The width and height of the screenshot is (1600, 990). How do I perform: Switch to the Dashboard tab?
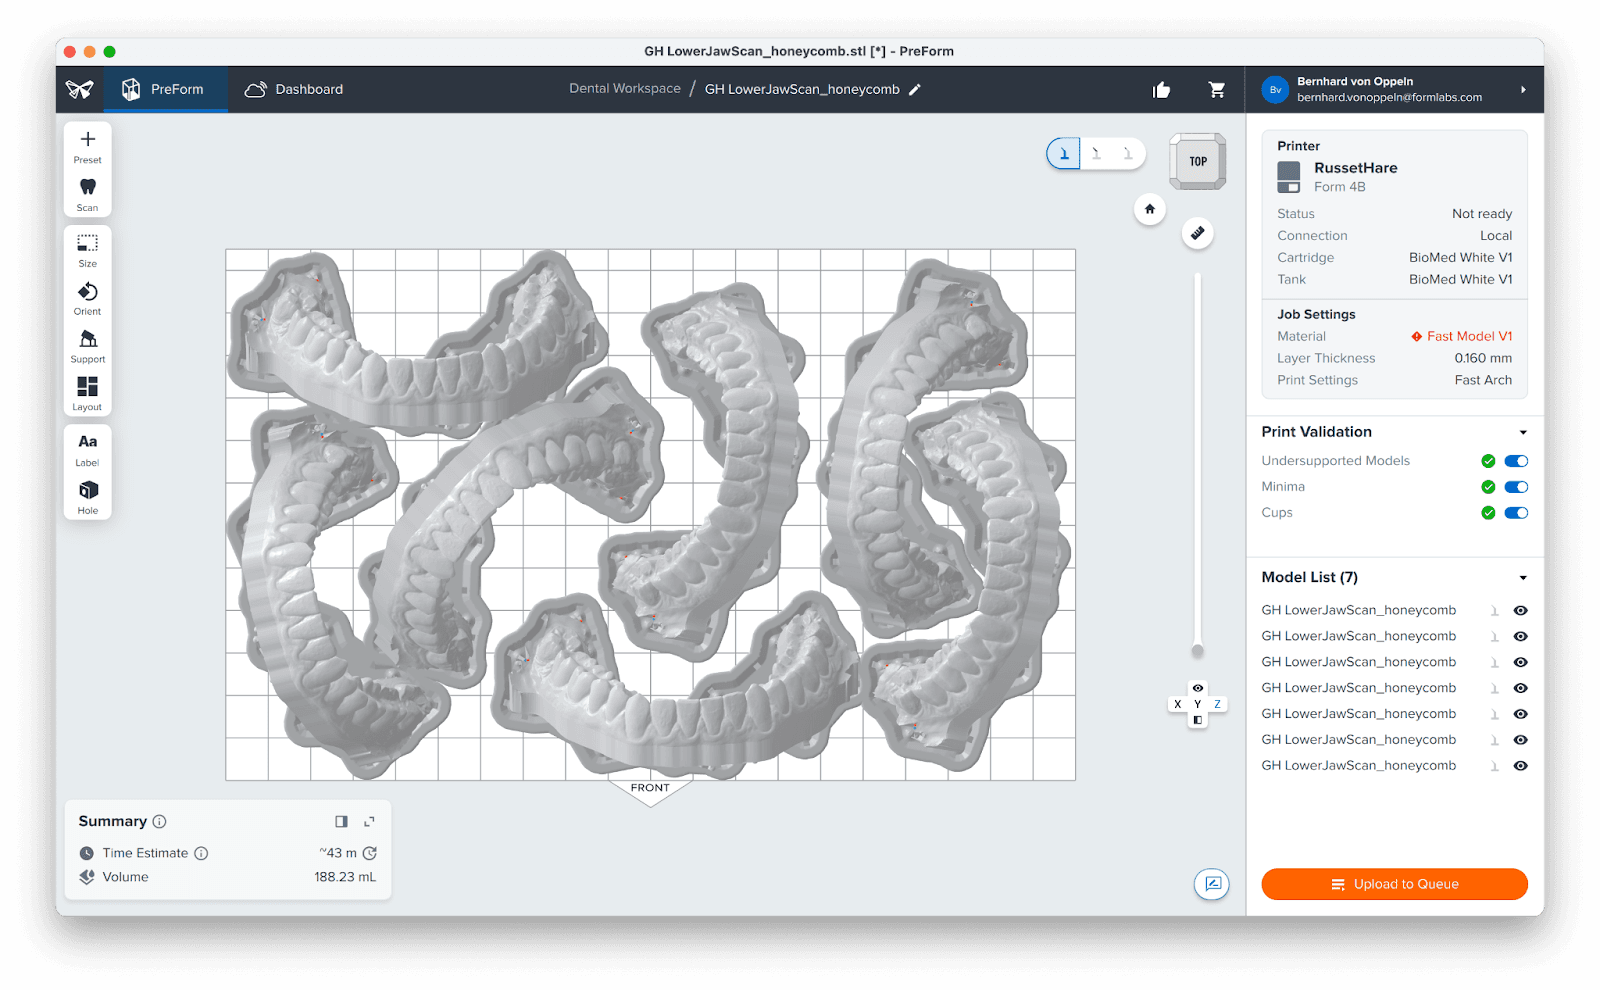294,90
